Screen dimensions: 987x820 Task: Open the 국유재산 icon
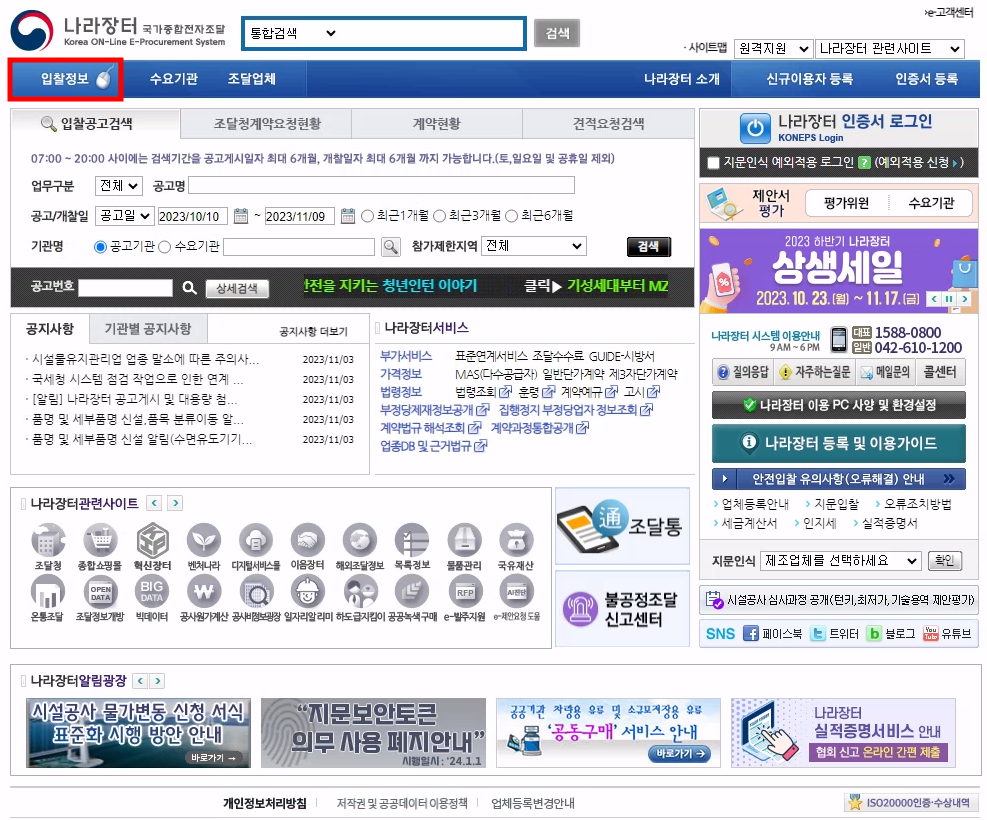click(516, 541)
